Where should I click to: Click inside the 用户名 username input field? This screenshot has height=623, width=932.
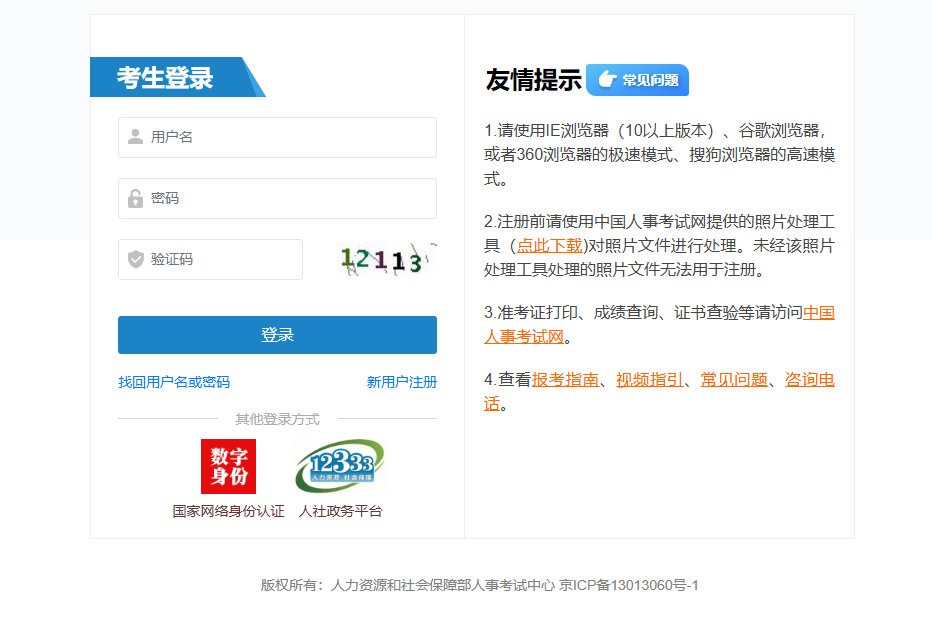(280, 137)
